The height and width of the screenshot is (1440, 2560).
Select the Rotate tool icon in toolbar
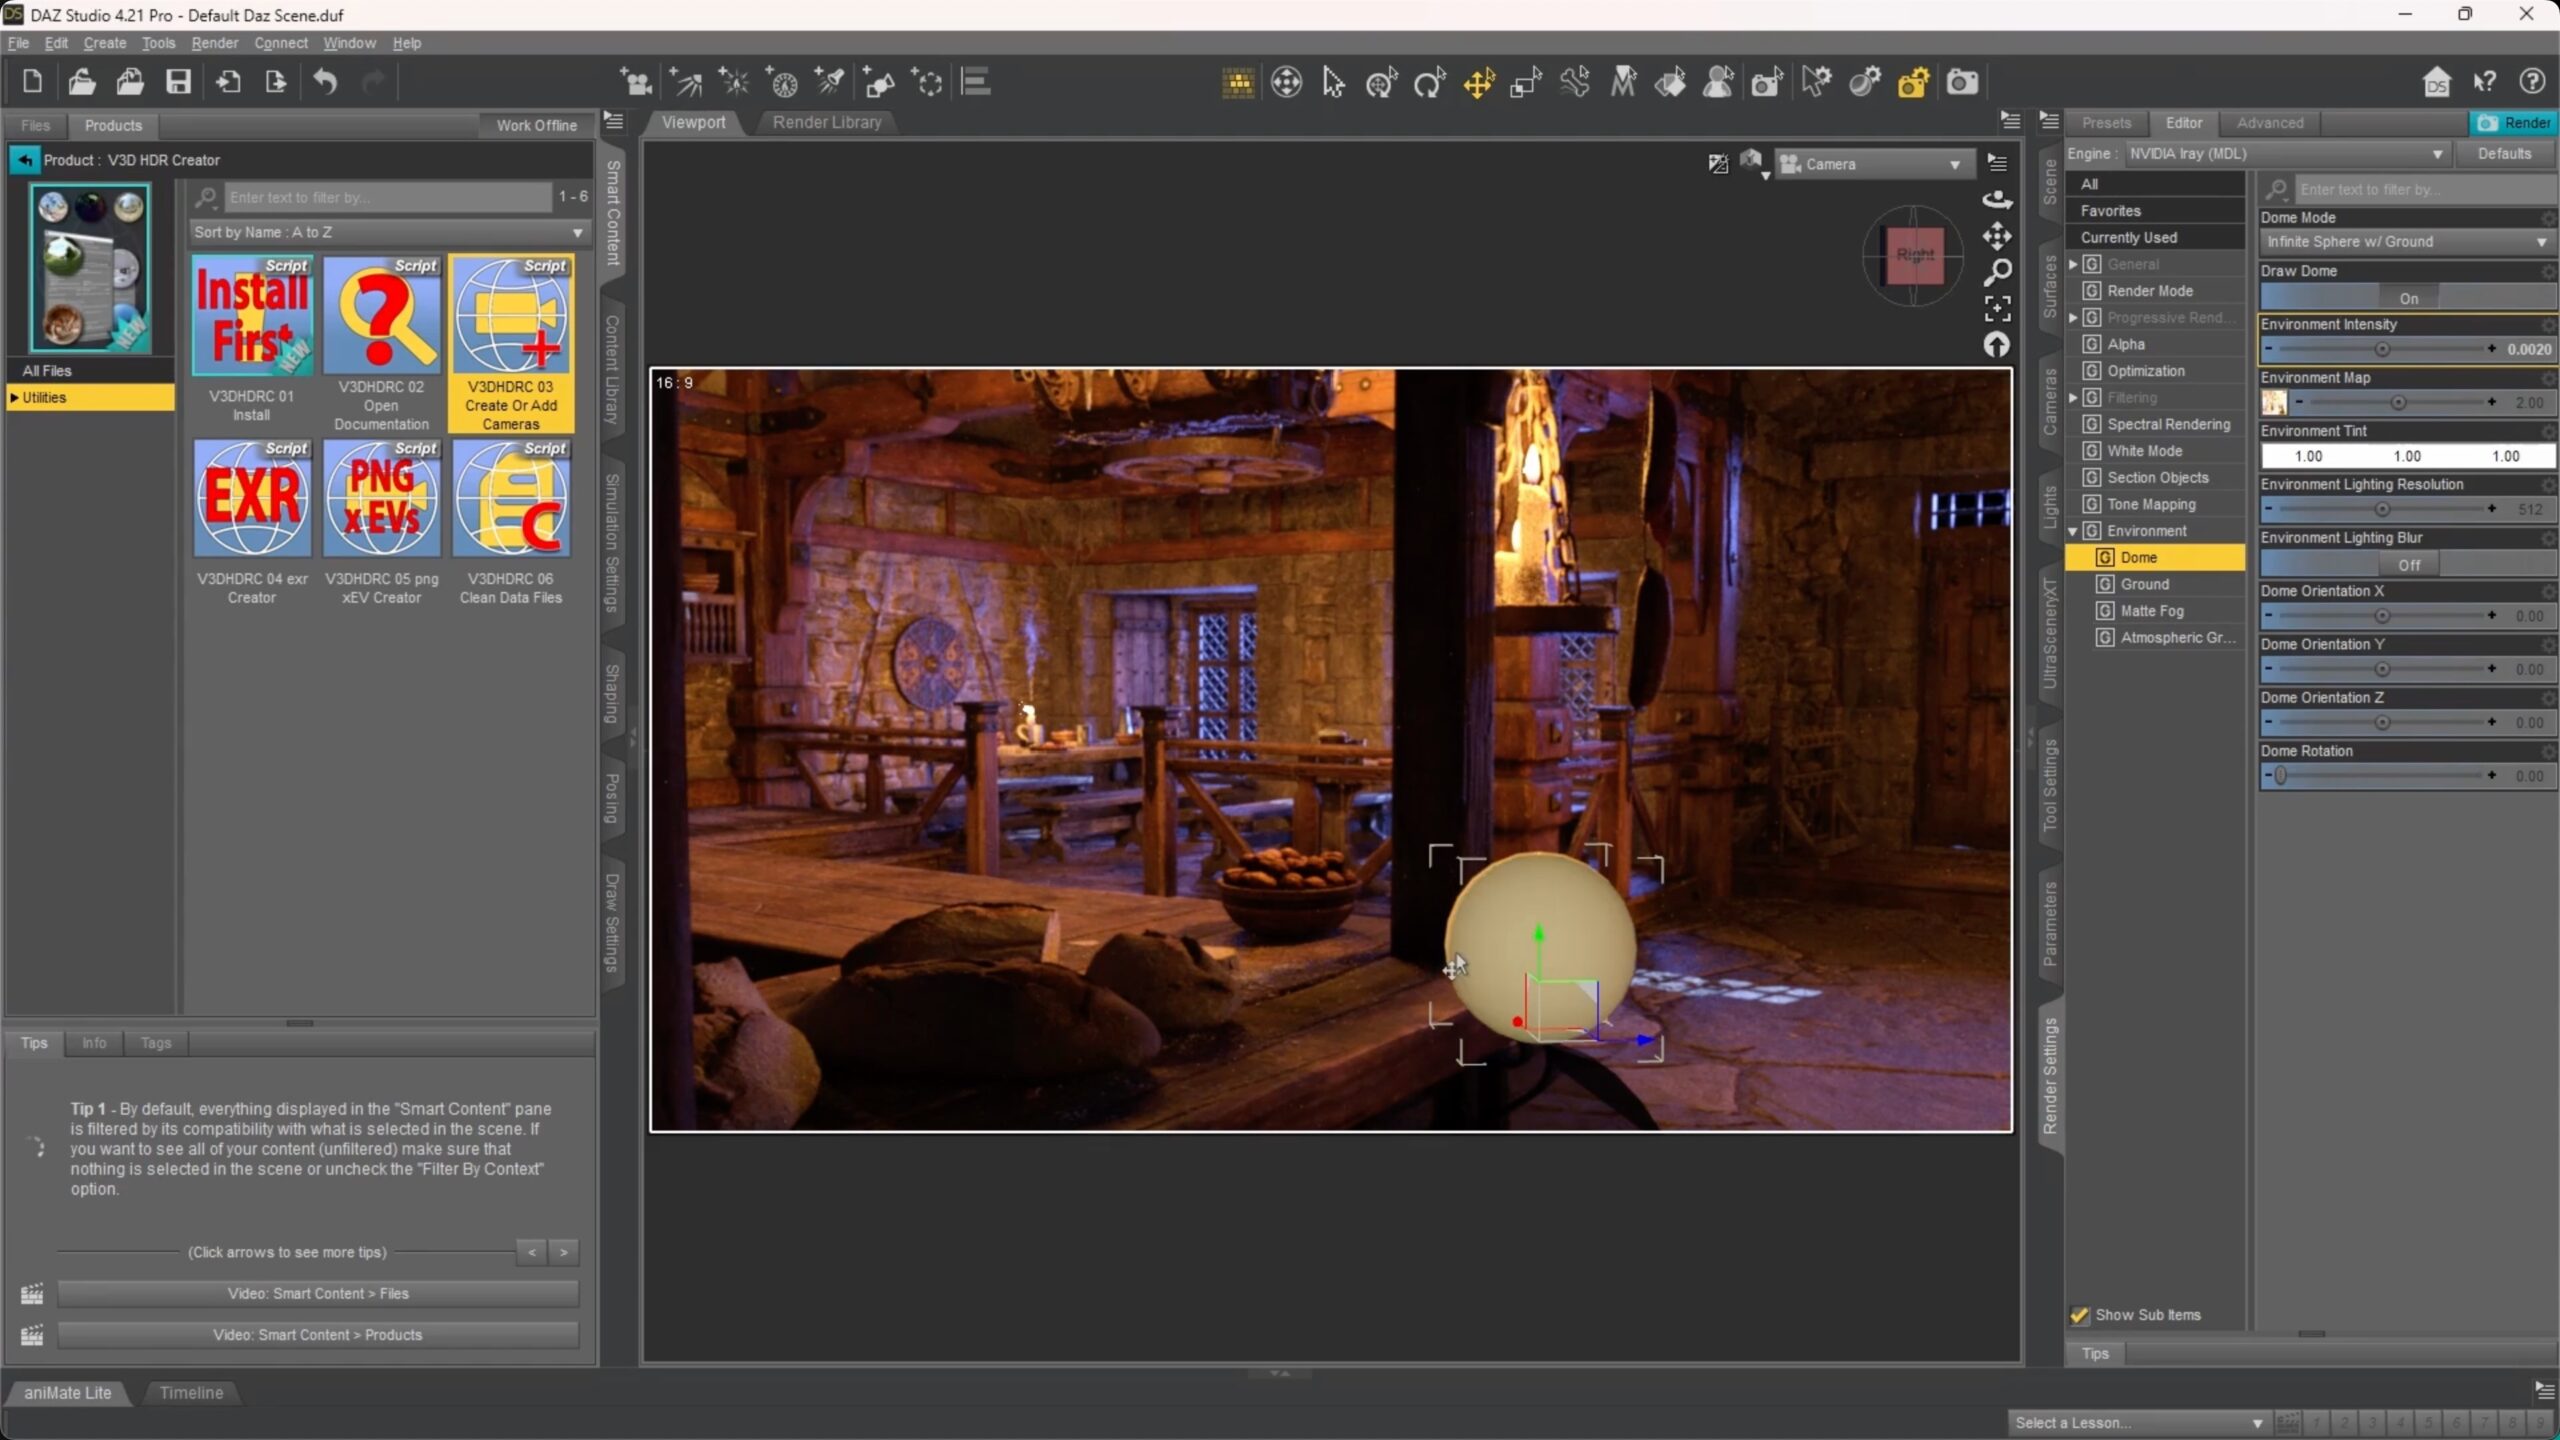point(1429,82)
